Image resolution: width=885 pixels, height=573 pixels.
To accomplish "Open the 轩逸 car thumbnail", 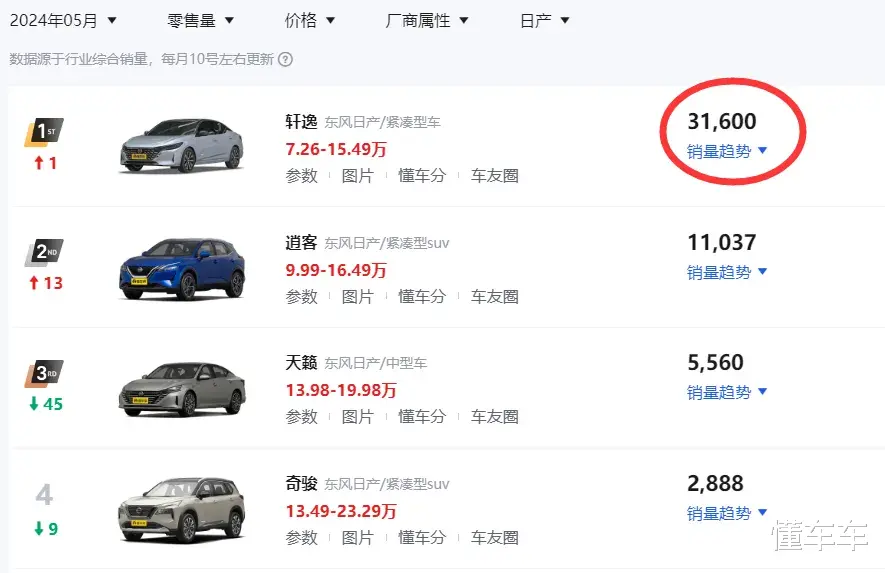I will tap(182, 146).
